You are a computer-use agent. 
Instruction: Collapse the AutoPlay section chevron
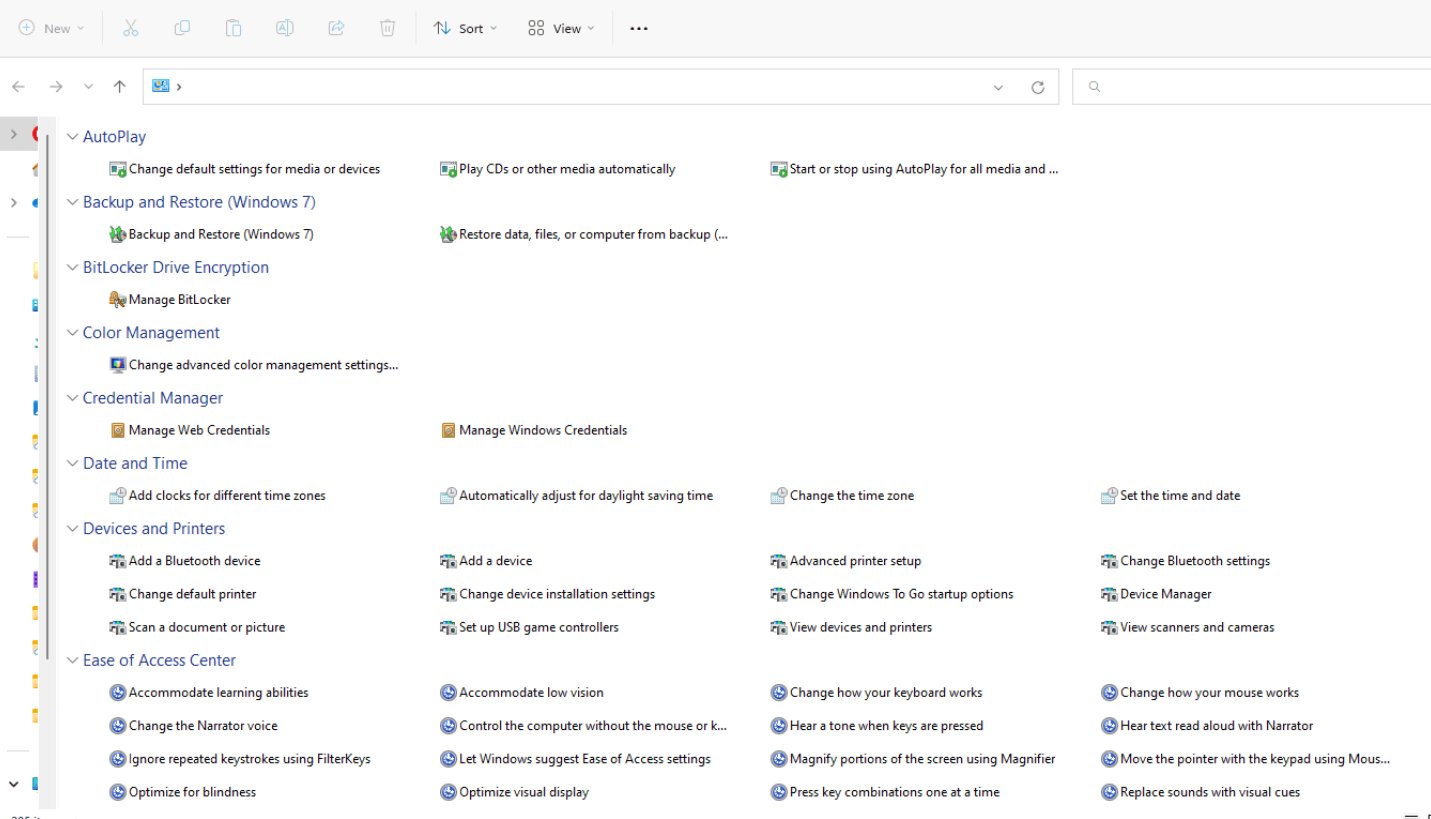coord(72,136)
